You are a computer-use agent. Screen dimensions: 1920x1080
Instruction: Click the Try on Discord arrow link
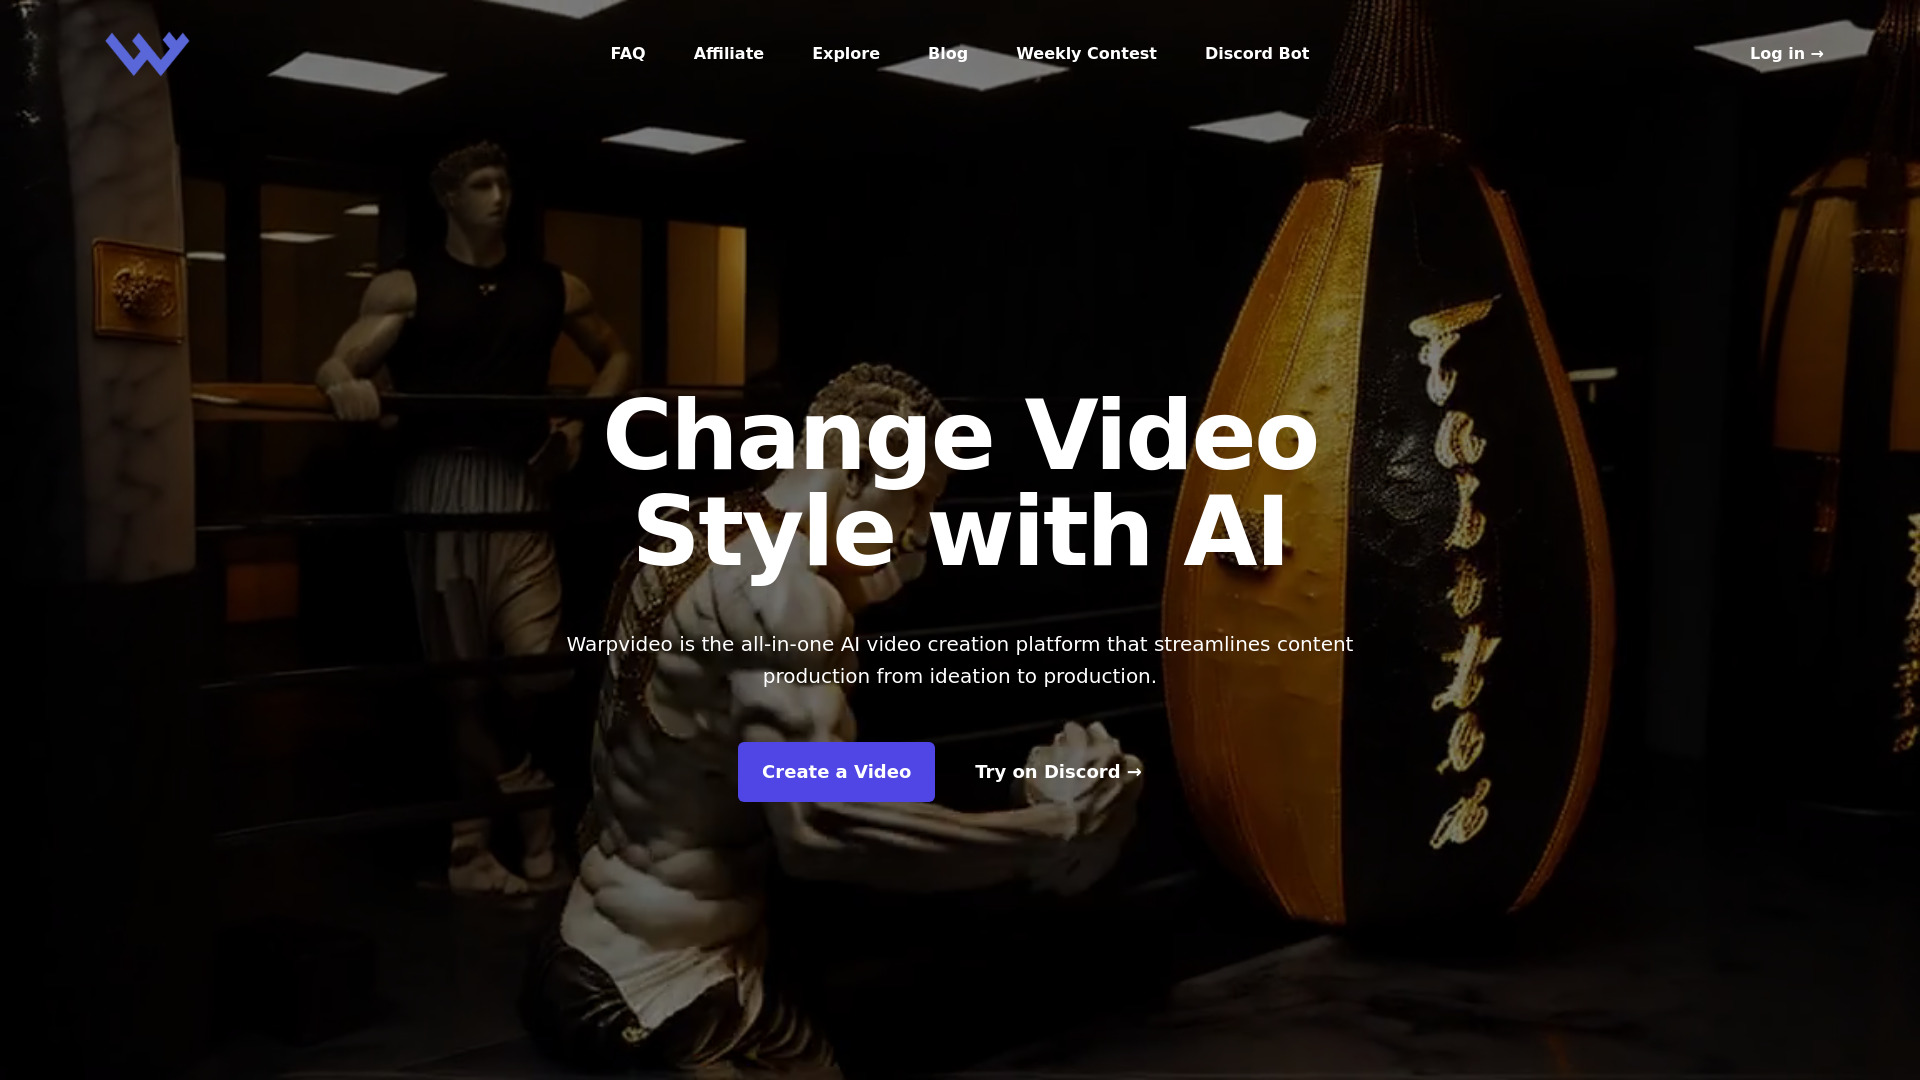[1058, 771]
